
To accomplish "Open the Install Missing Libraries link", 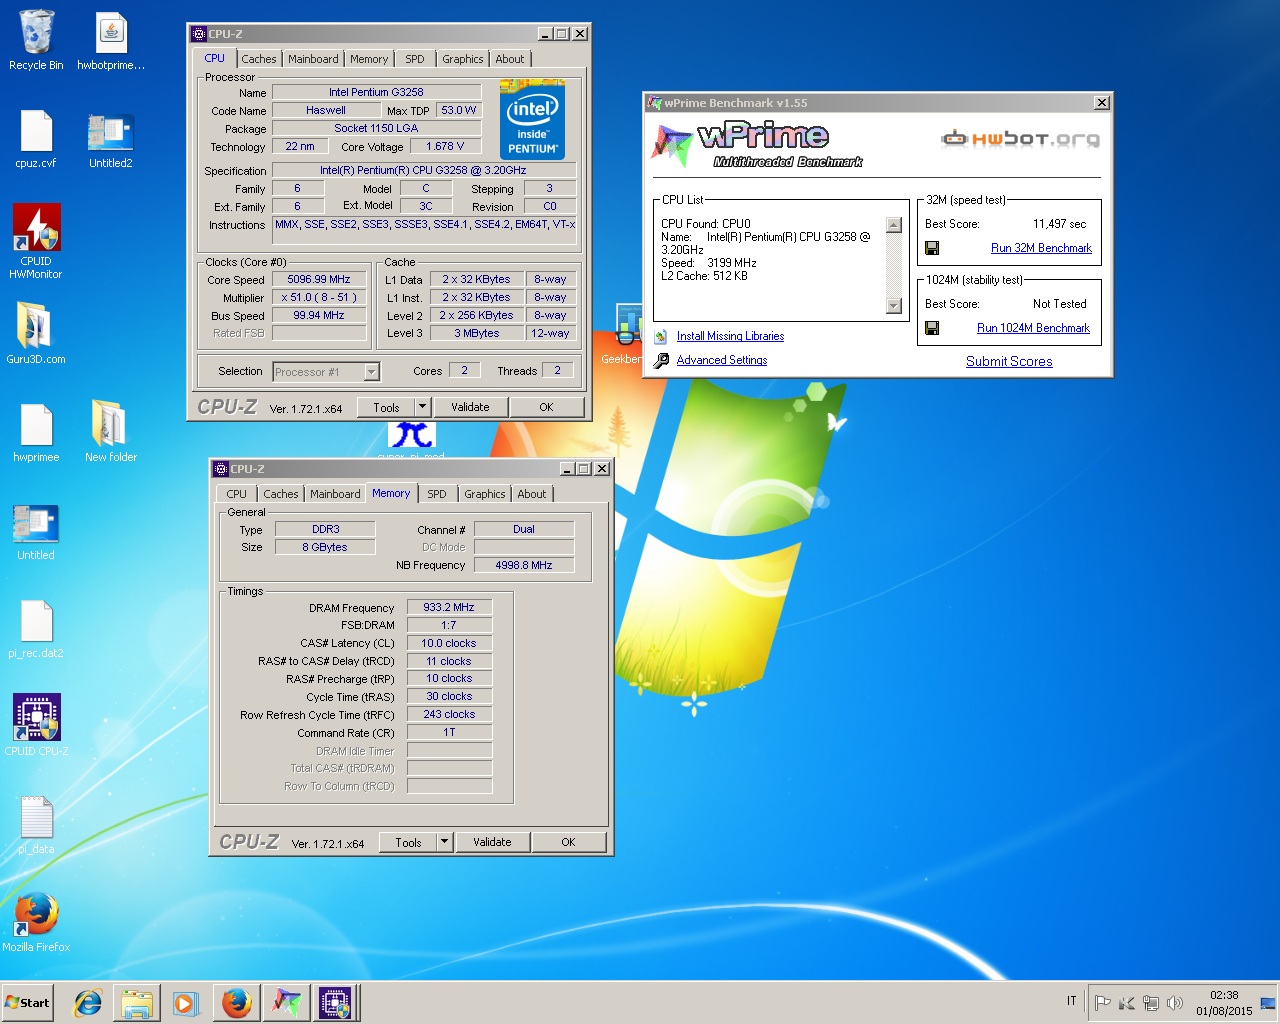I will click(x=730, y=336).
